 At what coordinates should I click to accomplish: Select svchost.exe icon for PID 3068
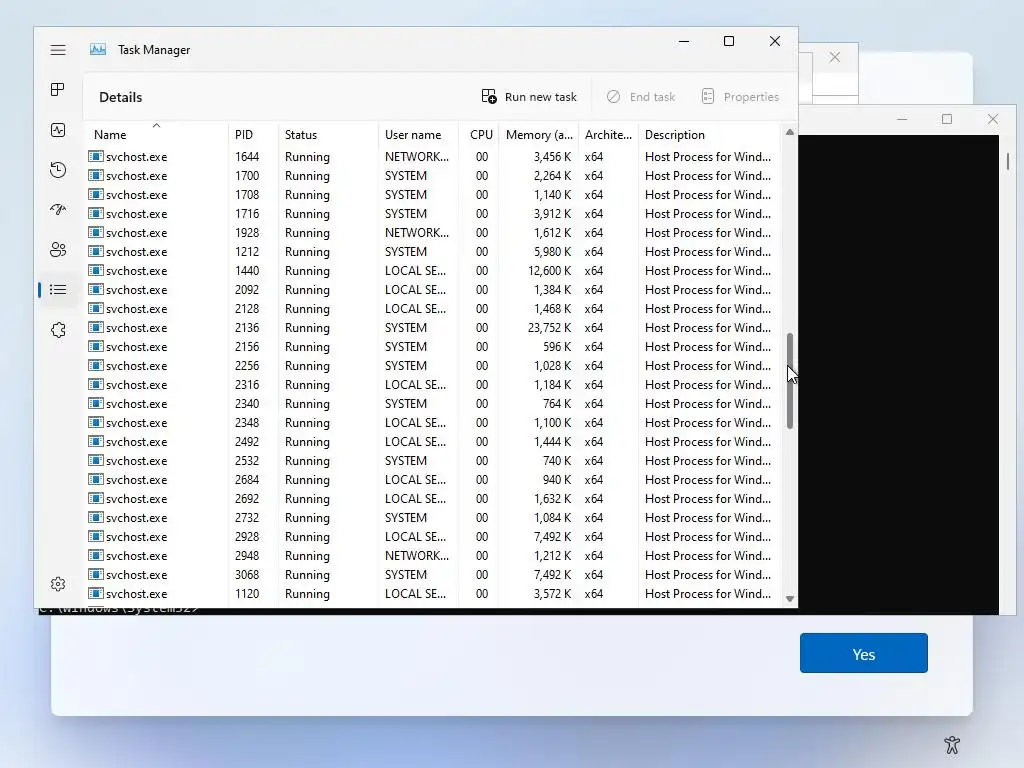click(x=96, y=574)
